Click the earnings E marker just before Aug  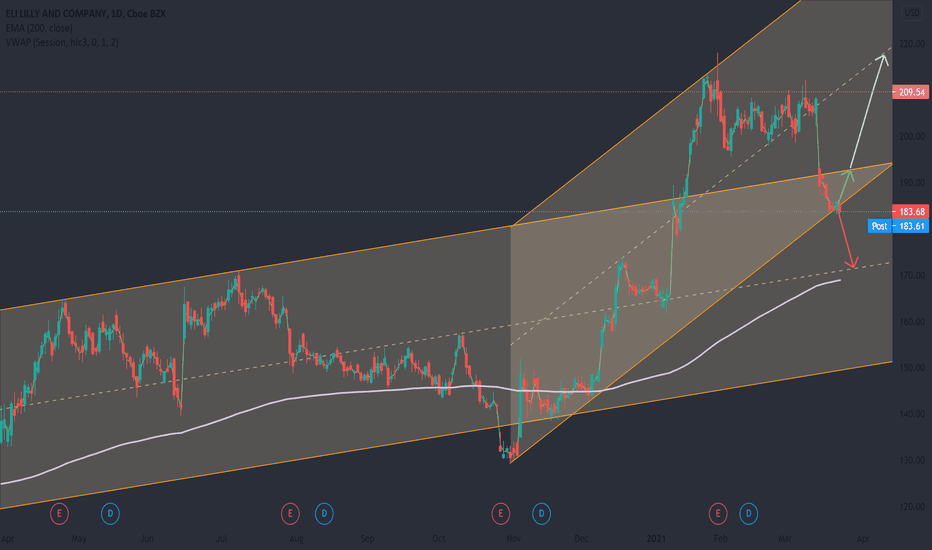click(290, 513)
